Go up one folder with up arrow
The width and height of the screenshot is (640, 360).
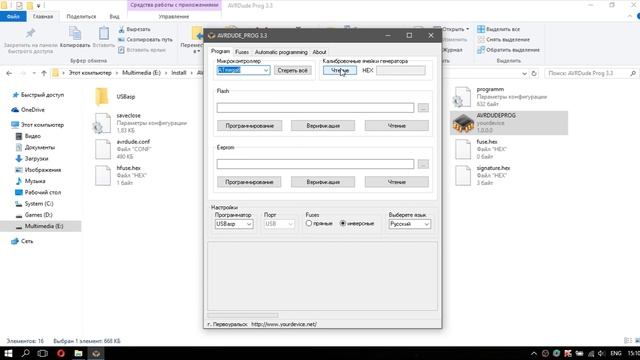[44, 73]
